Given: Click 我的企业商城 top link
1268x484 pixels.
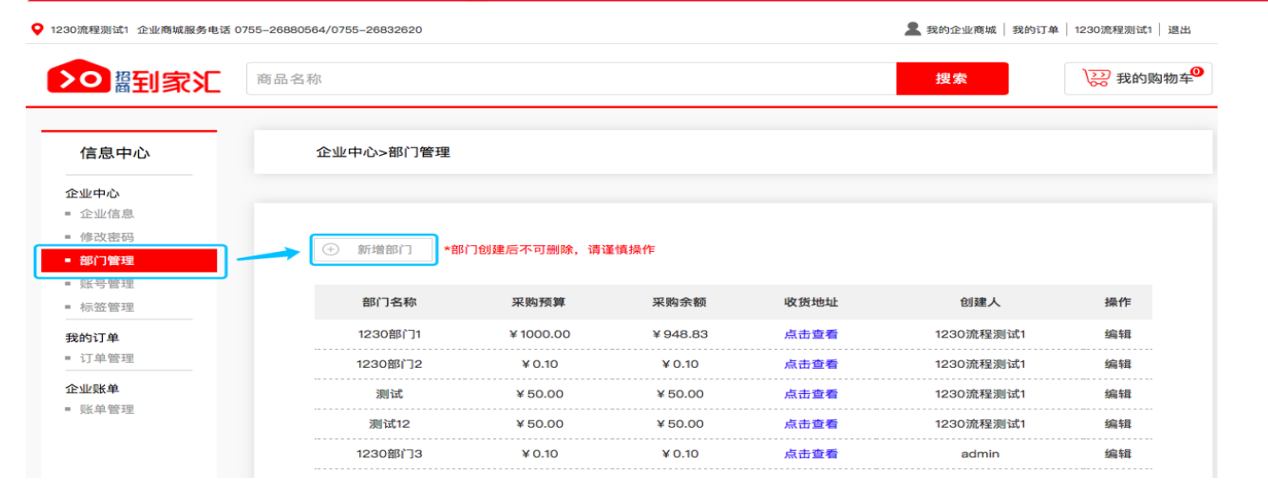Looking at the screenshot, I should coord(961,30).
